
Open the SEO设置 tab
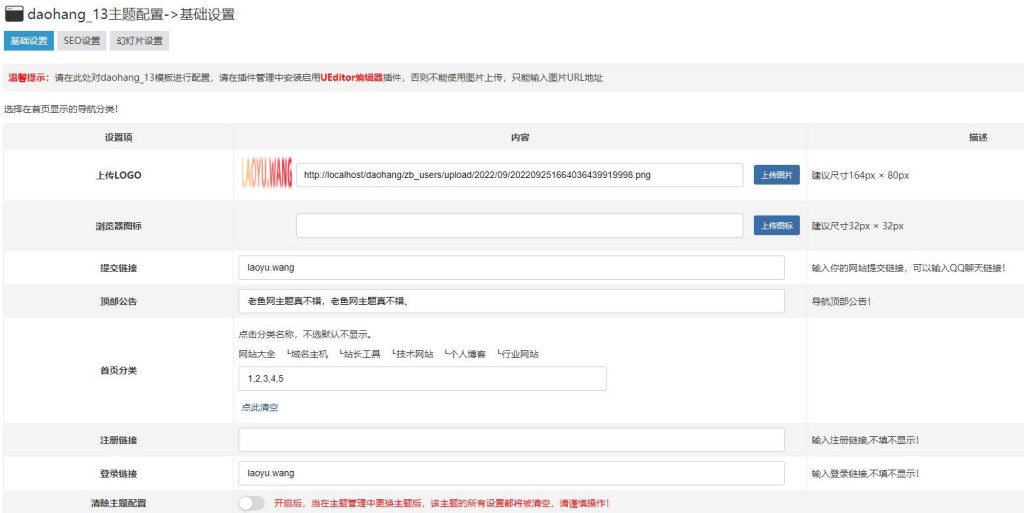coord(82,41)
